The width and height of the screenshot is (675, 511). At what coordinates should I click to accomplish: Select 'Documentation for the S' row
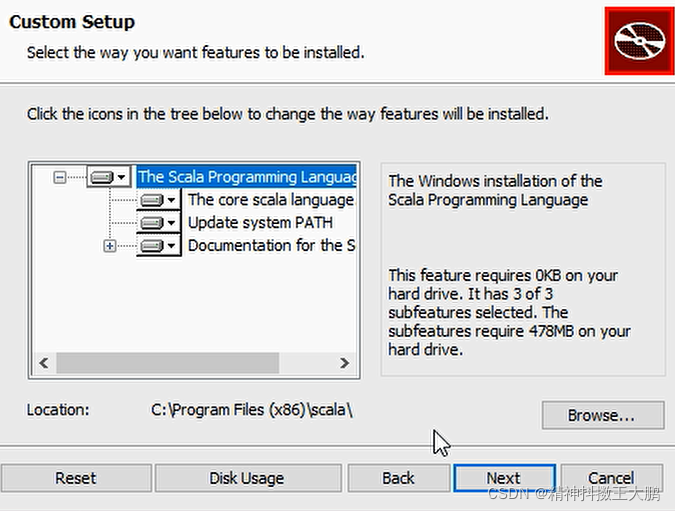(x=271, y=245)
